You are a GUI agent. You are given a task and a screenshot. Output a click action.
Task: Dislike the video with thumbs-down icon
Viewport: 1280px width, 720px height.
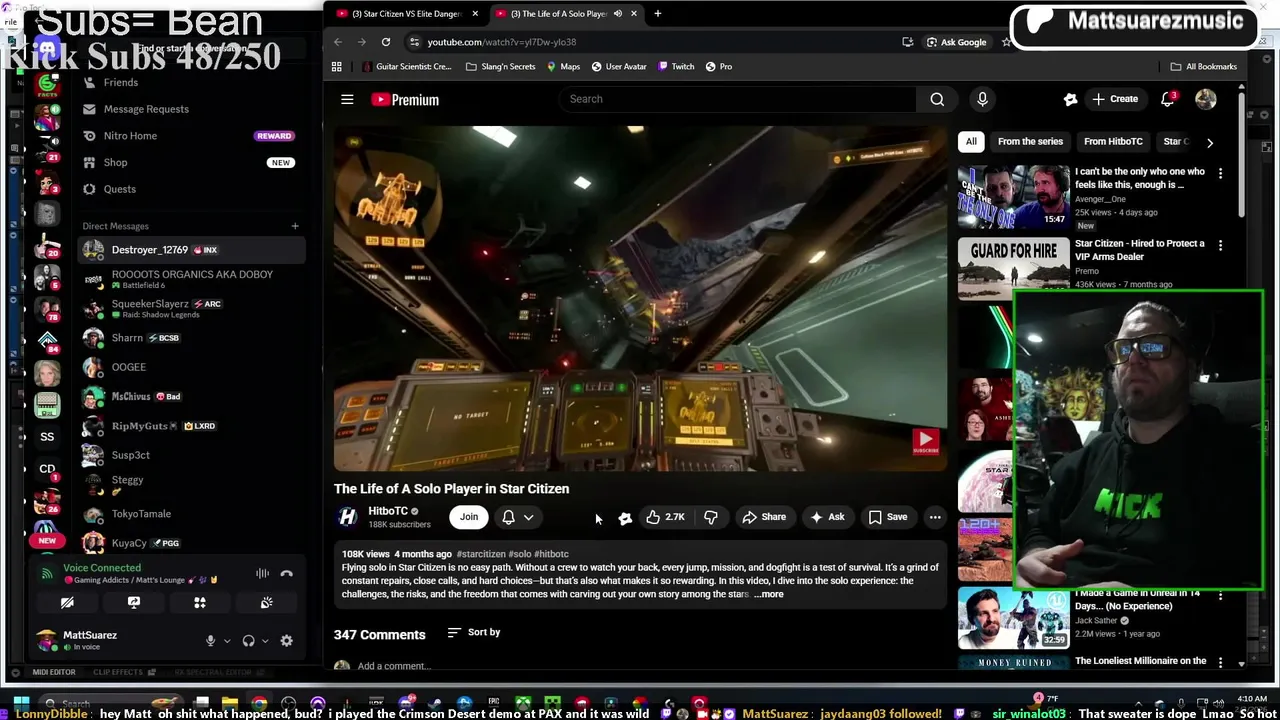tap(711, 517)
